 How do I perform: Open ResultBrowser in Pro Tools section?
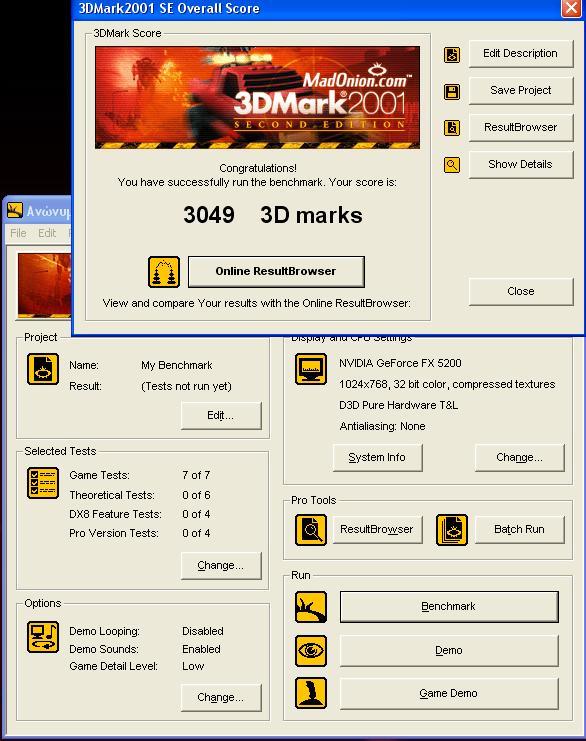point(377,529)
